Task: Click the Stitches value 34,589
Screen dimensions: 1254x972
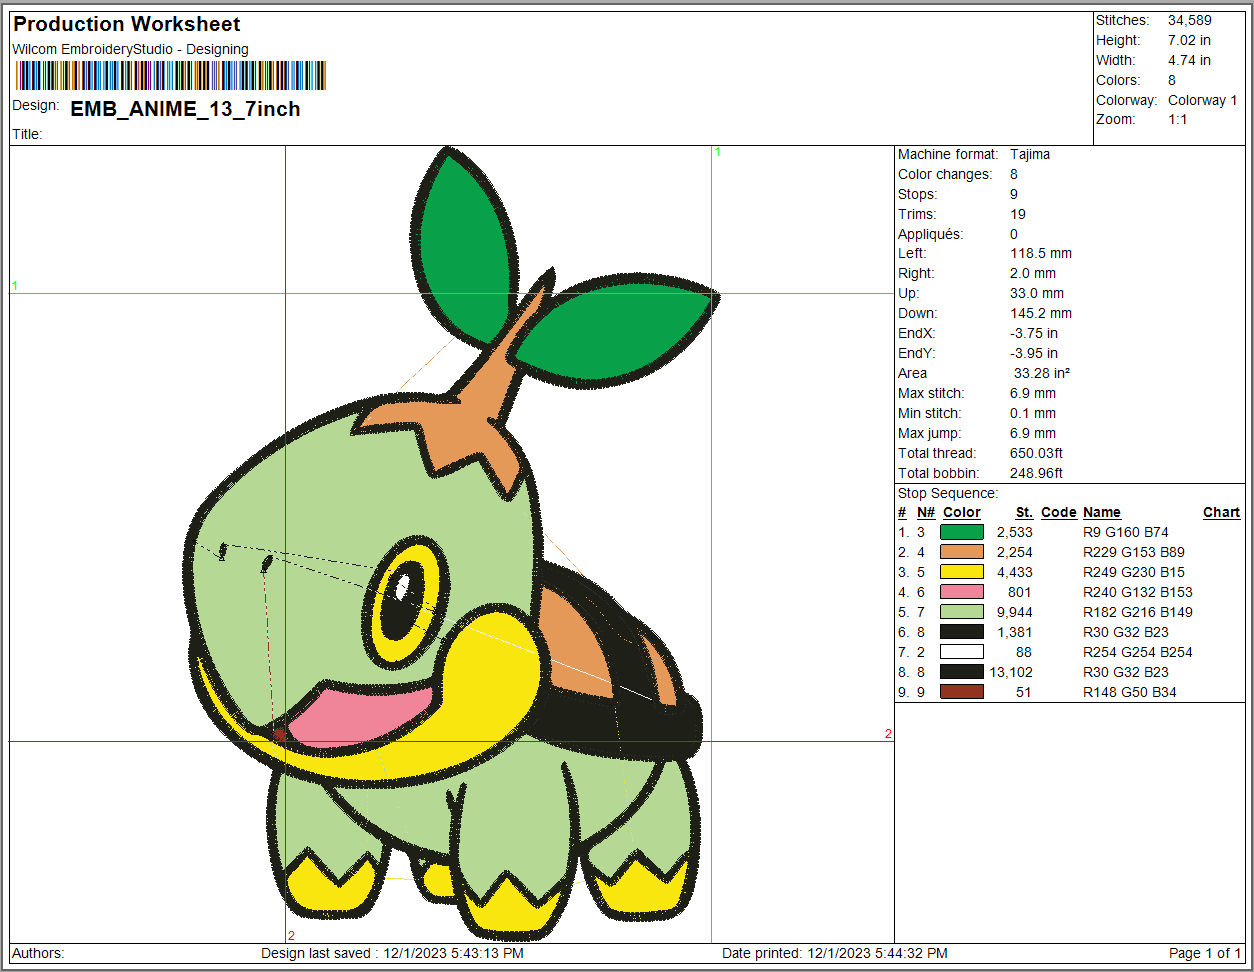Action: pos(1189,20)
